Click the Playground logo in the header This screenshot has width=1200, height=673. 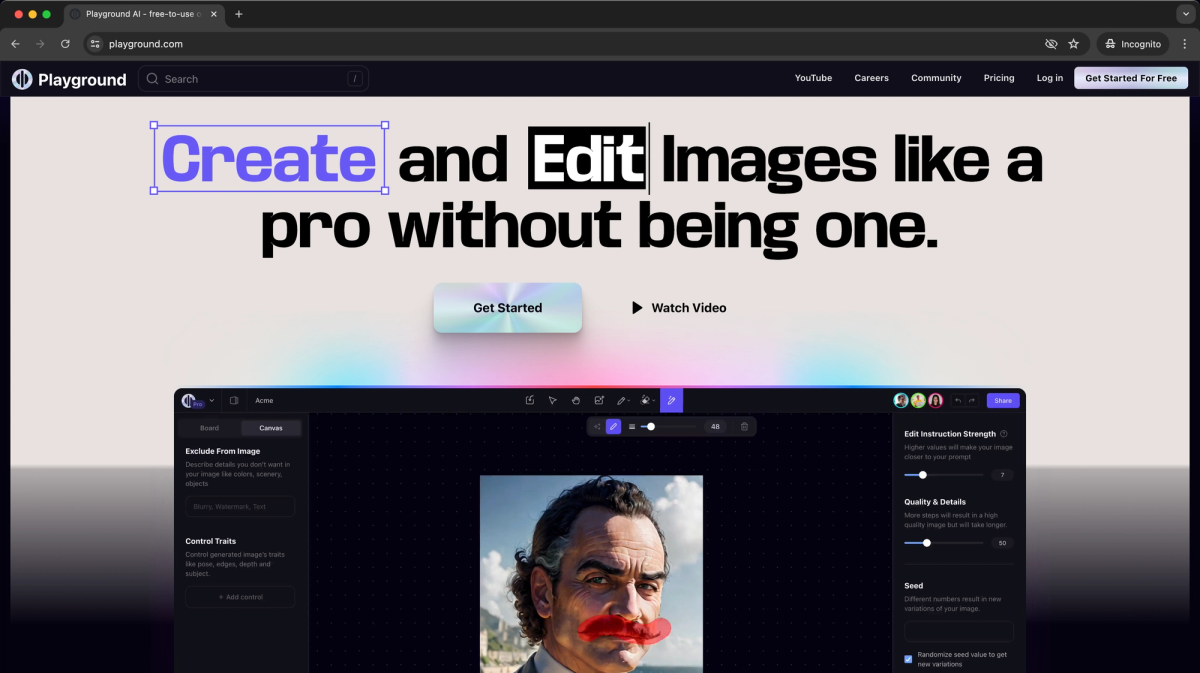pos(69,79)
